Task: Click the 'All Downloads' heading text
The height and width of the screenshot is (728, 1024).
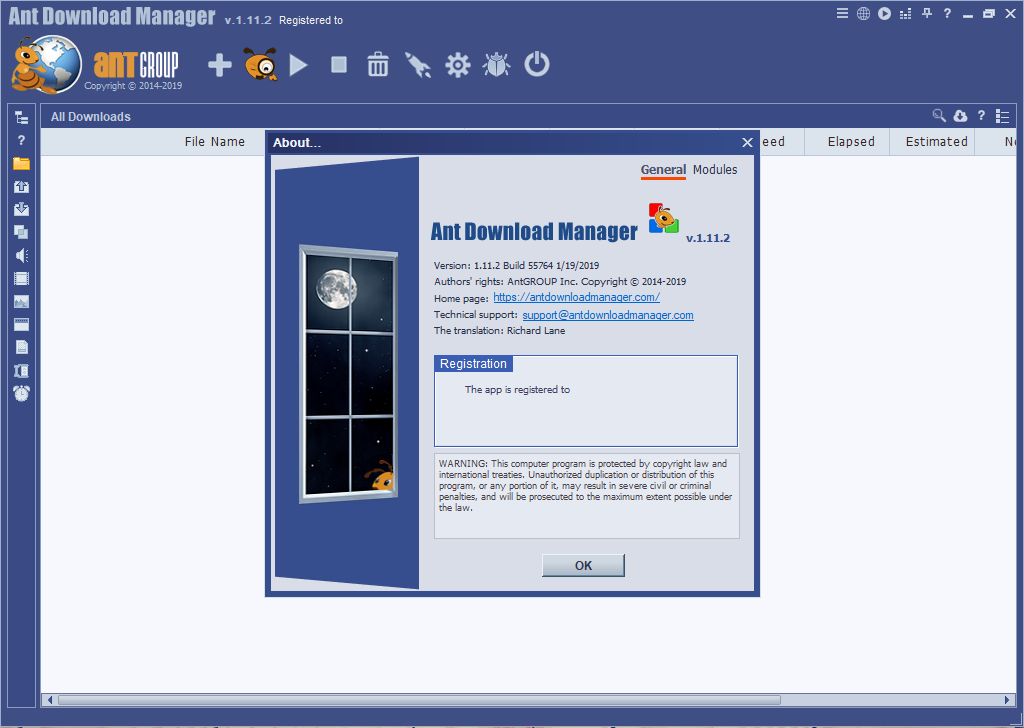Action: (91, 117)
